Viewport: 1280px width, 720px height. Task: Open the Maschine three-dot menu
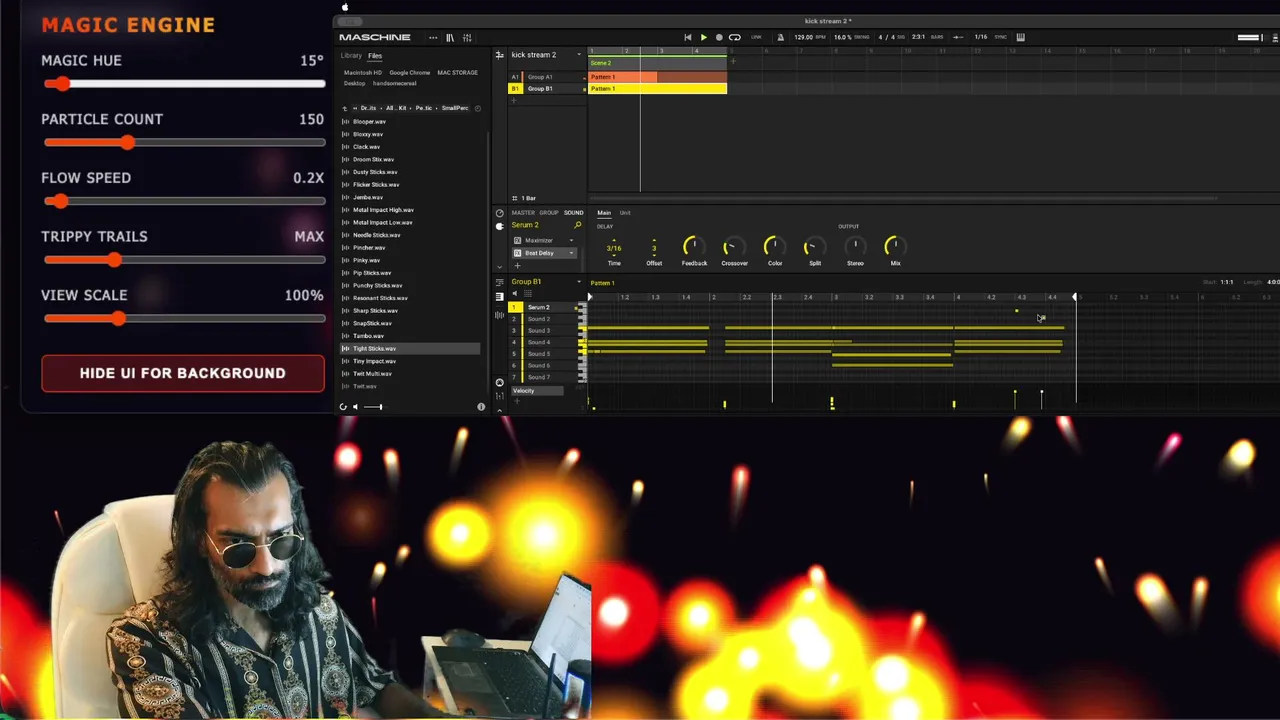[x=433, y=37]
